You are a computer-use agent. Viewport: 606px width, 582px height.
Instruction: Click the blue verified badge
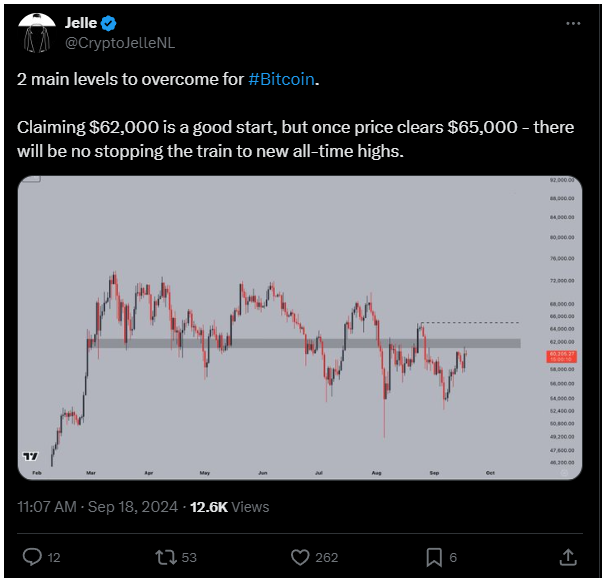pos(109,24)
